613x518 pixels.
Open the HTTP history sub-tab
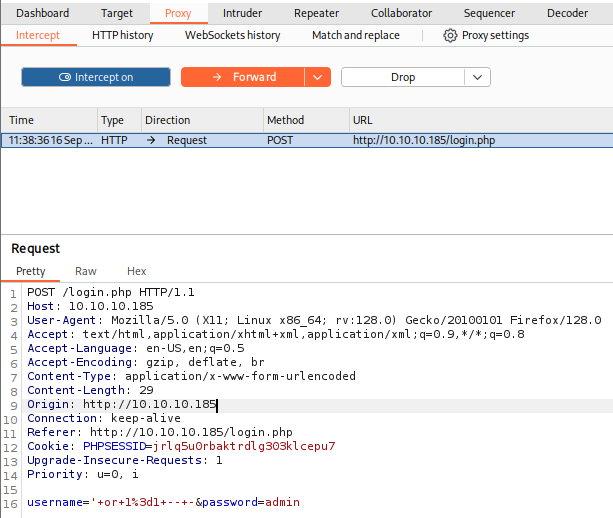point(122,35)
